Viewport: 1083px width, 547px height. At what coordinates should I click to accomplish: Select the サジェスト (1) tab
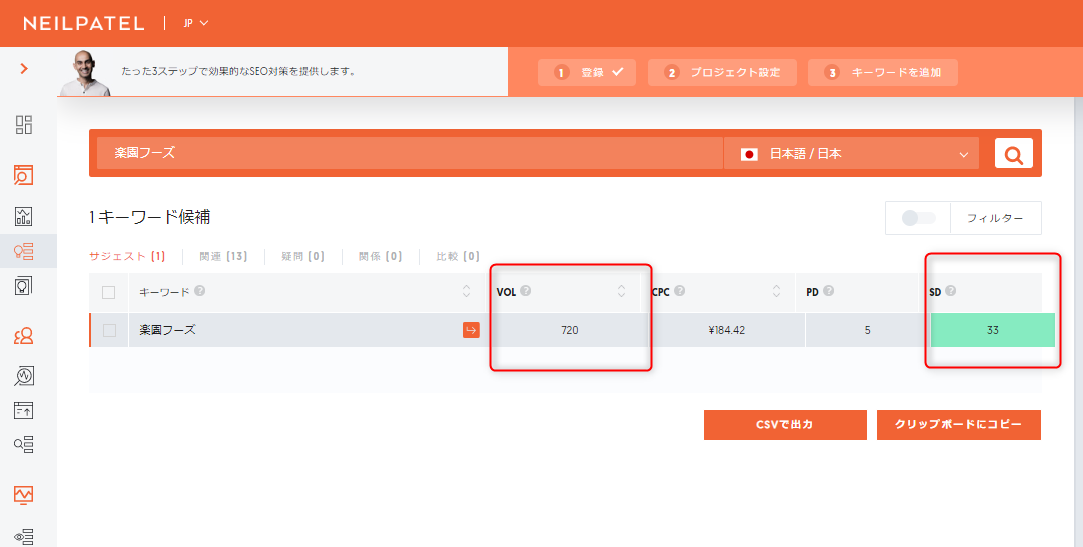(127, 256)
